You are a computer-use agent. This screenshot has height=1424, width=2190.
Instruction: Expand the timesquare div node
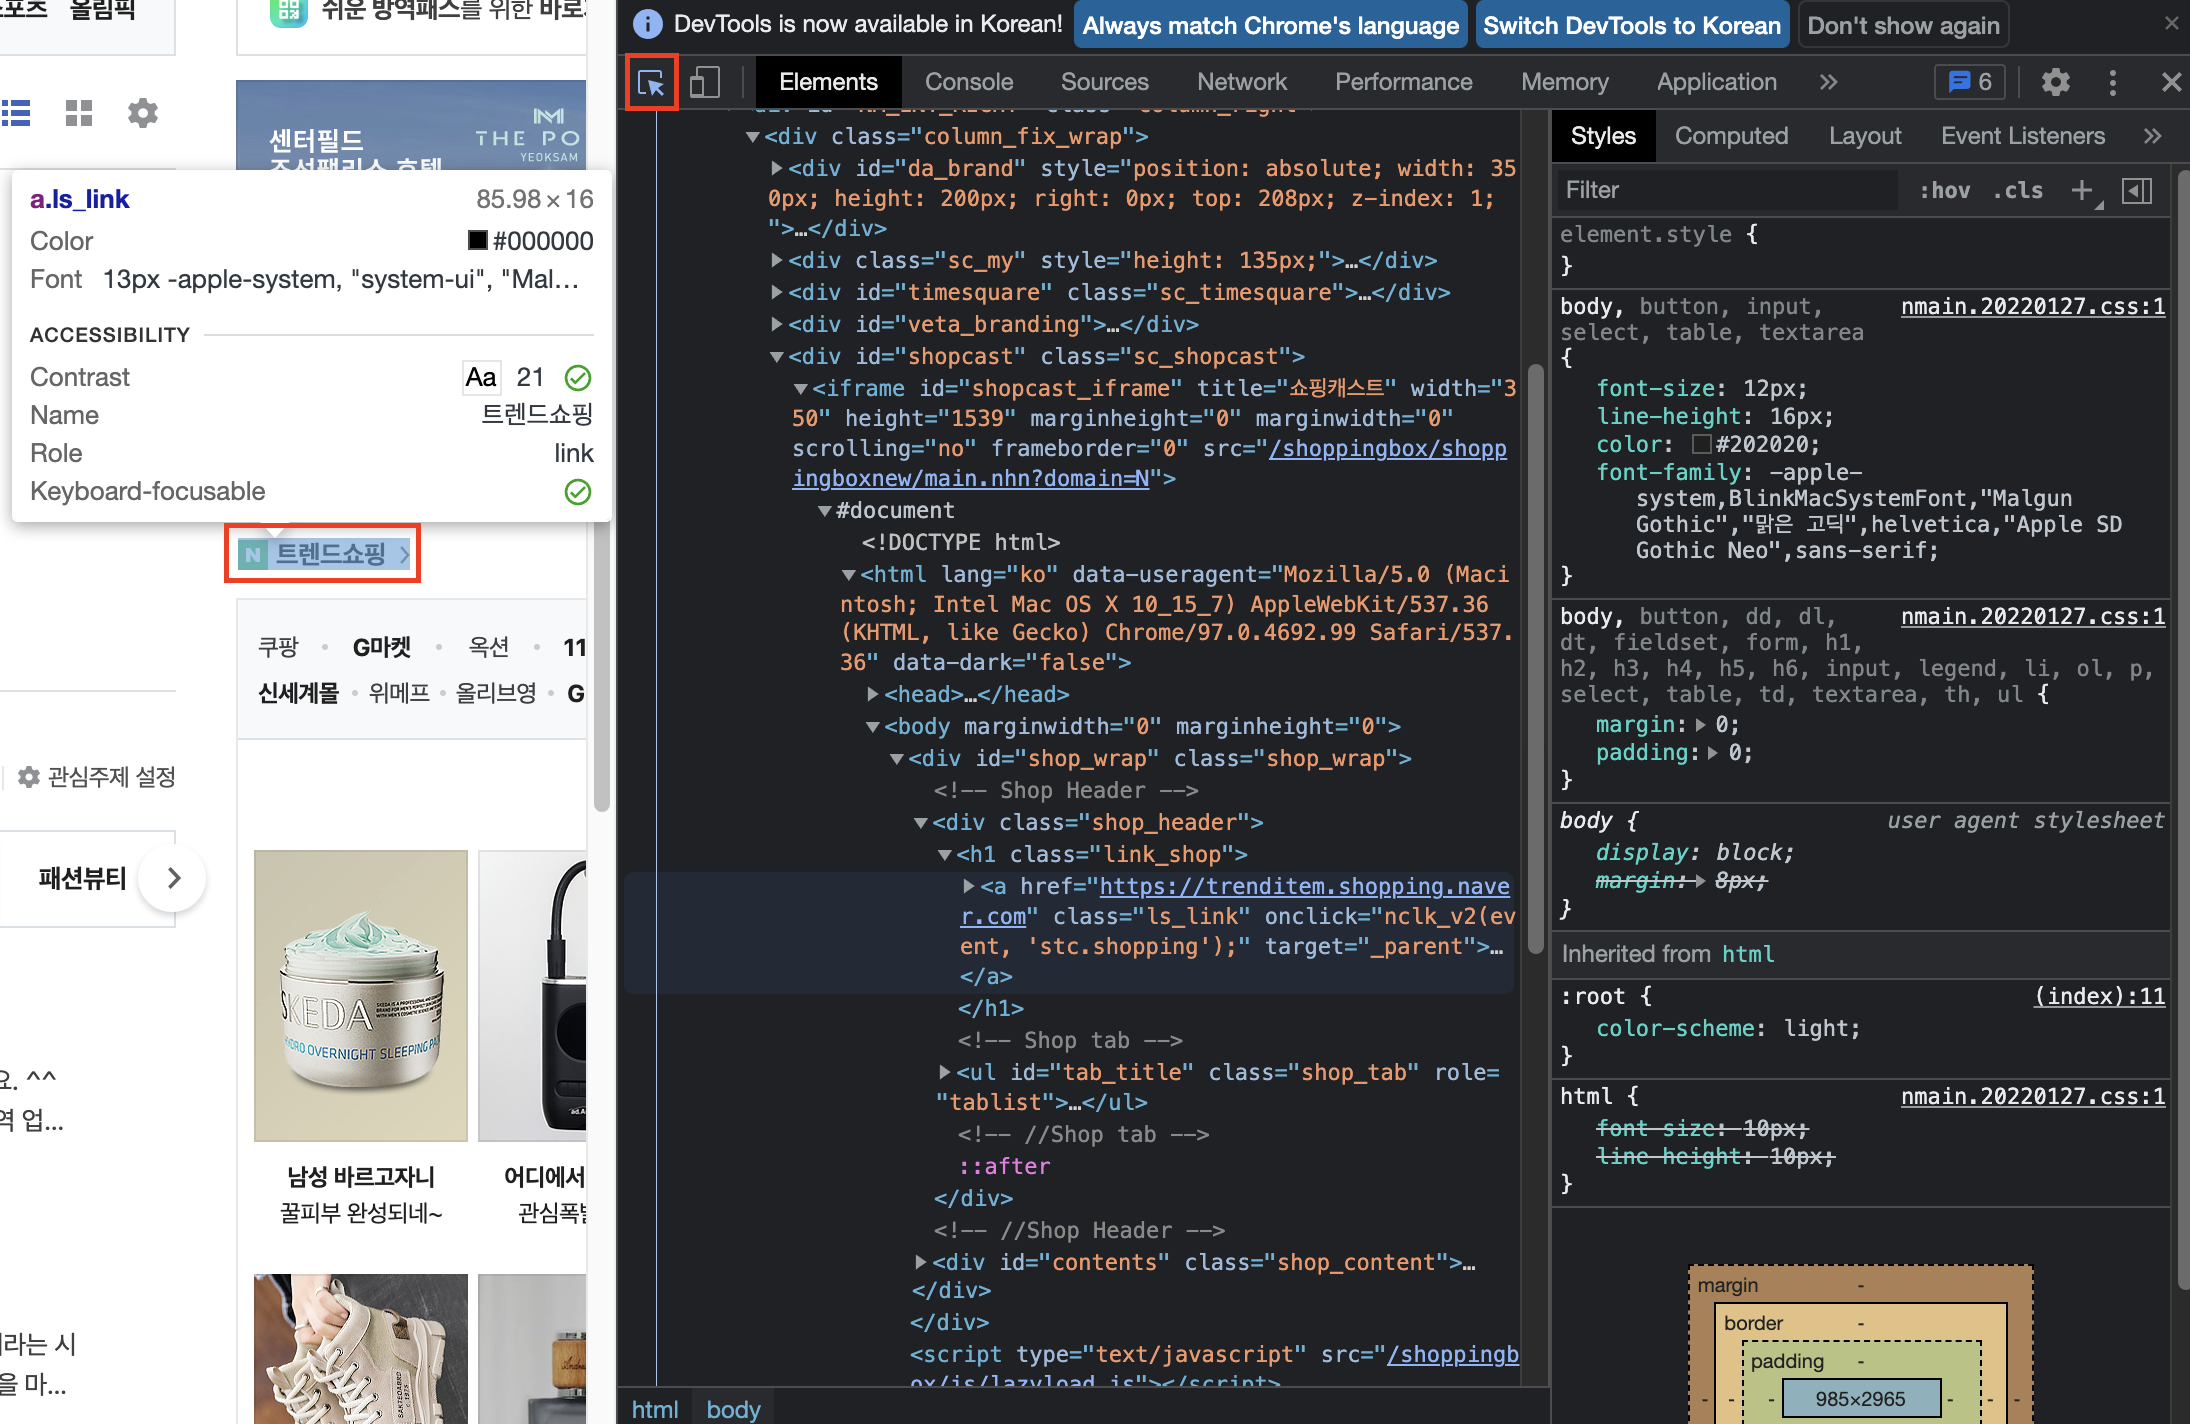click(x=776, y=293)
